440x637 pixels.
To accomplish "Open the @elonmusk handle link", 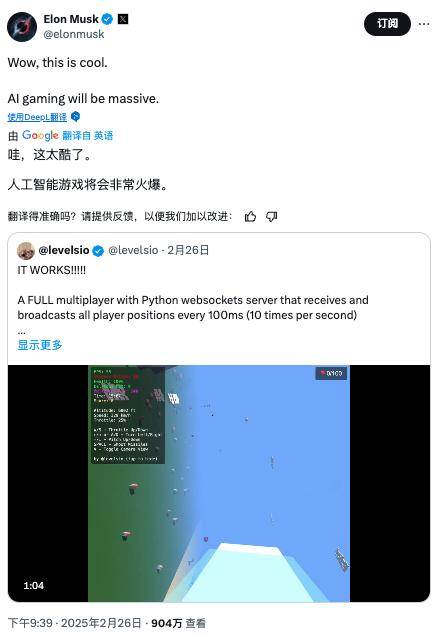I will point(74,35).
